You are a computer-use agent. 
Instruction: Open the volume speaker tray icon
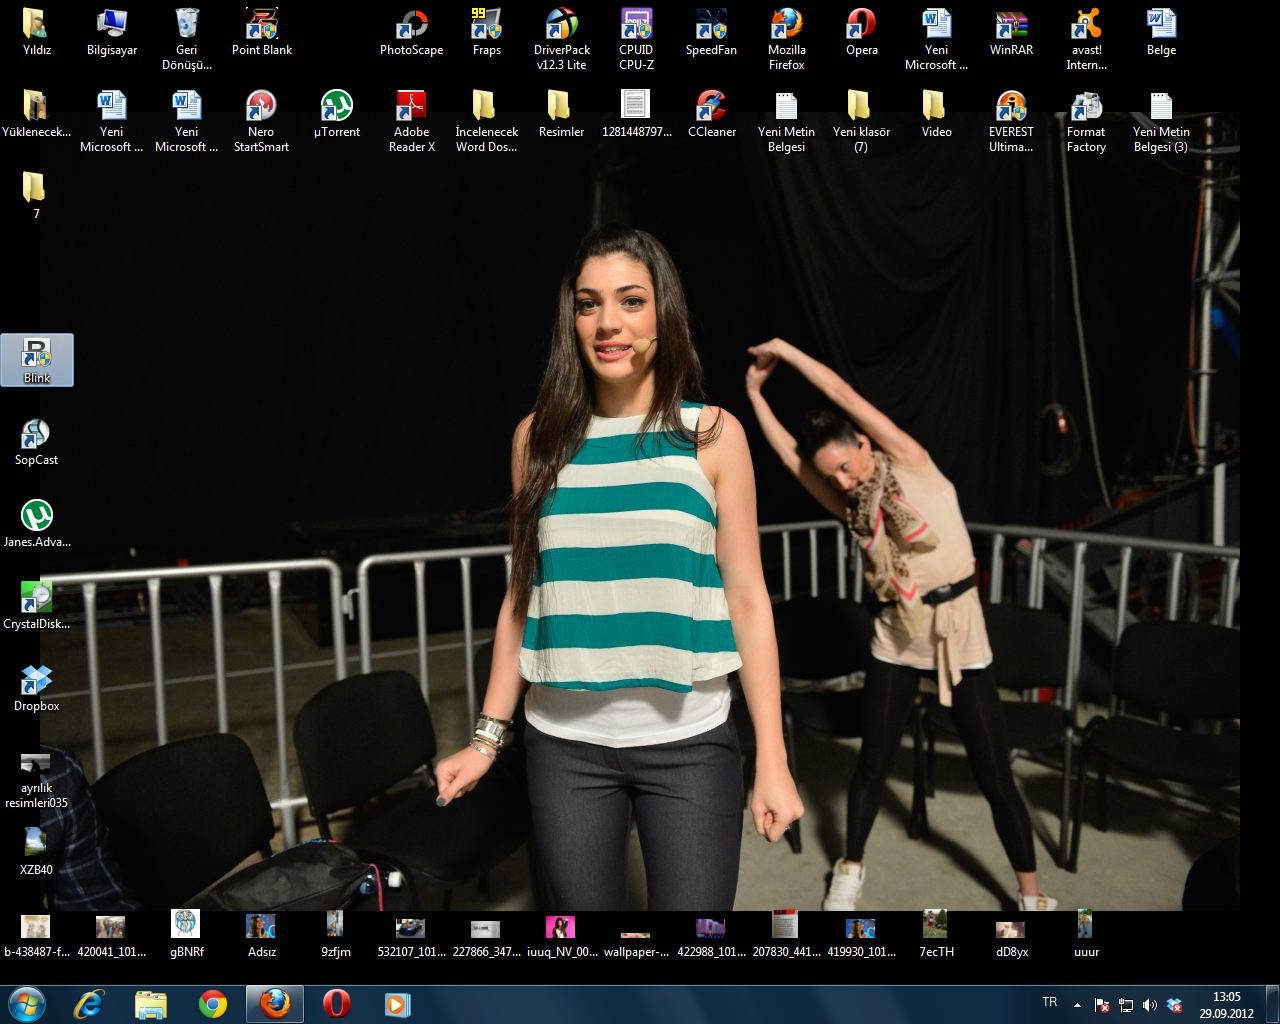coord(1149,1005)
